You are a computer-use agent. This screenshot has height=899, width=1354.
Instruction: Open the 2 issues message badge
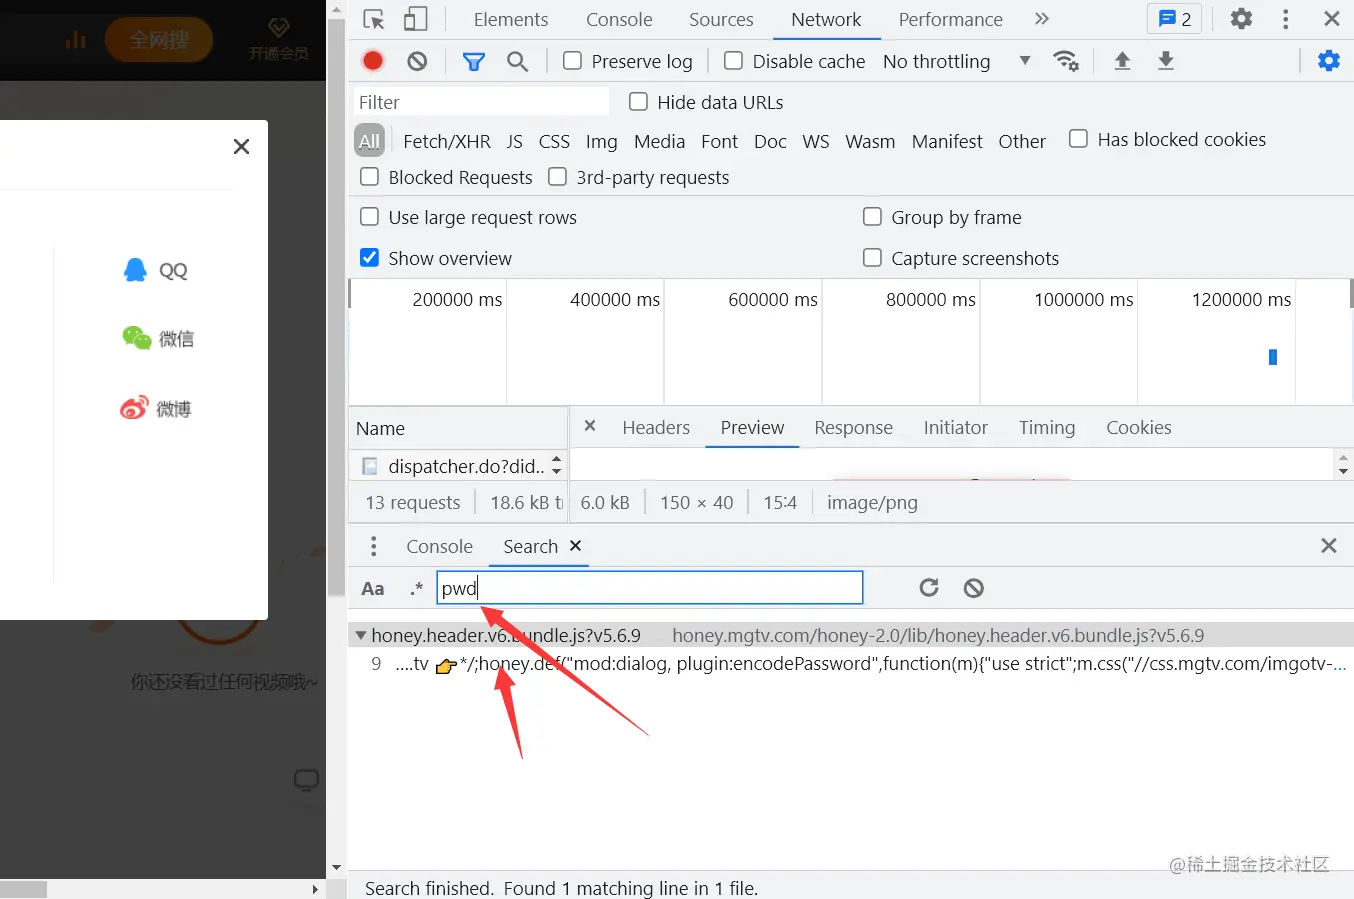pyautogui.click(x=1175, y=19)
